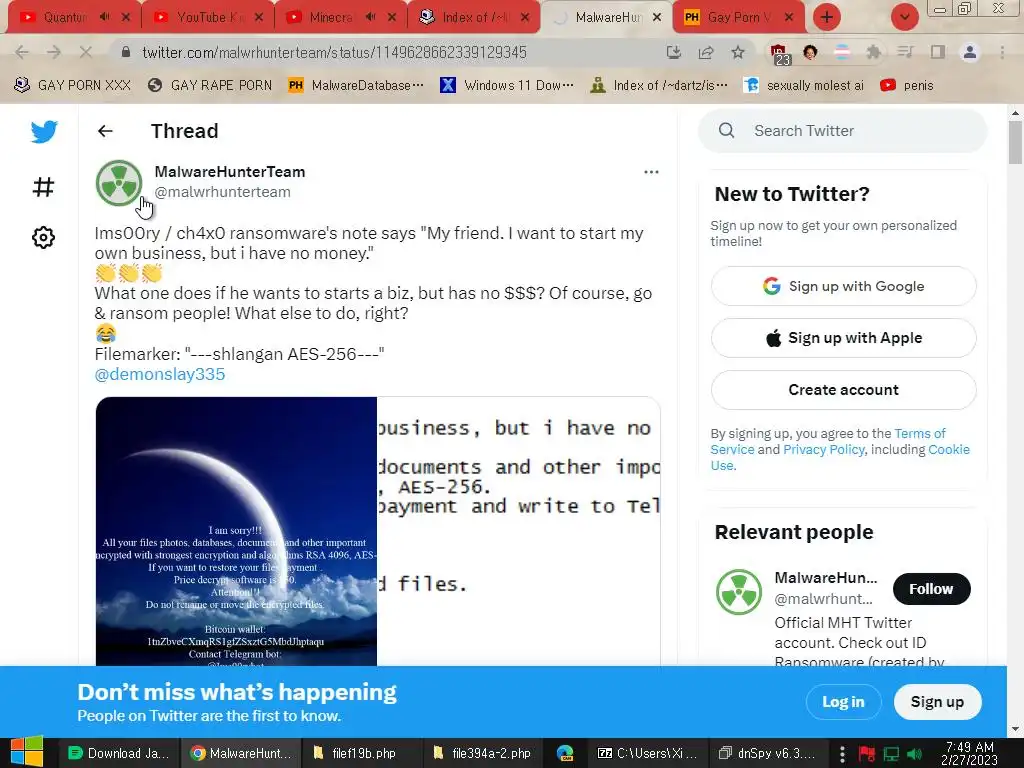
Task: Click MalwareHunterTeam avatar in Relevant people
Action: (x=739, y=592)
